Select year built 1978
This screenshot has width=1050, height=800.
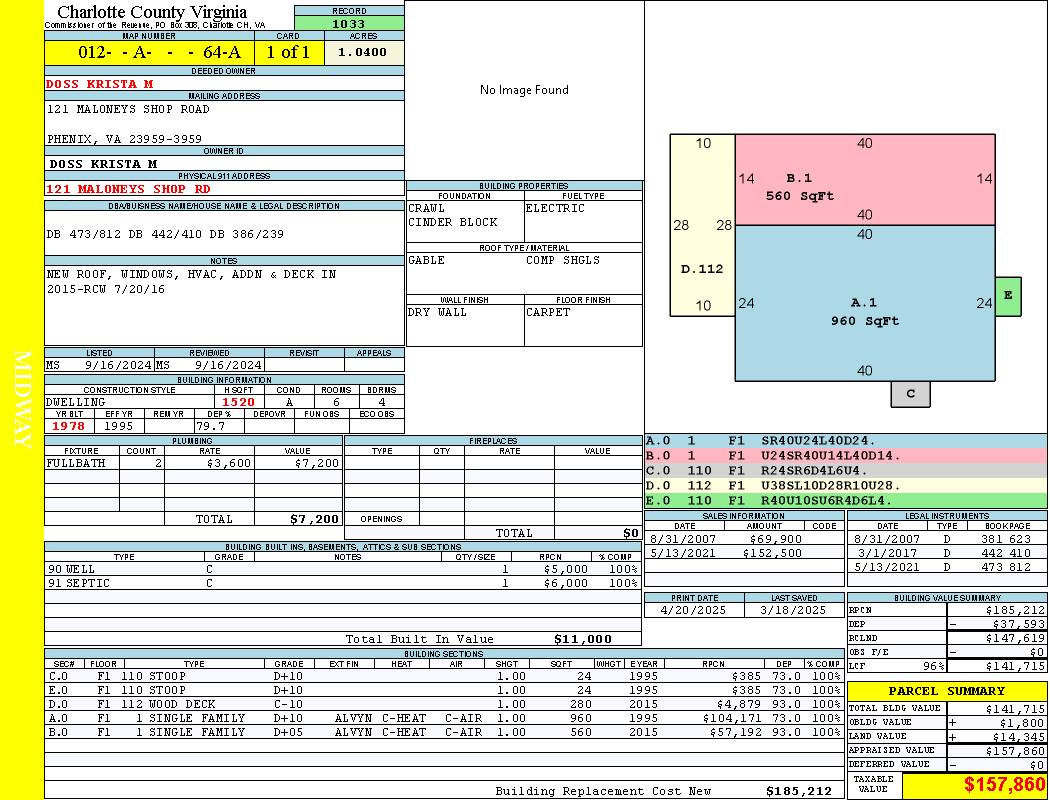point(68,426)
